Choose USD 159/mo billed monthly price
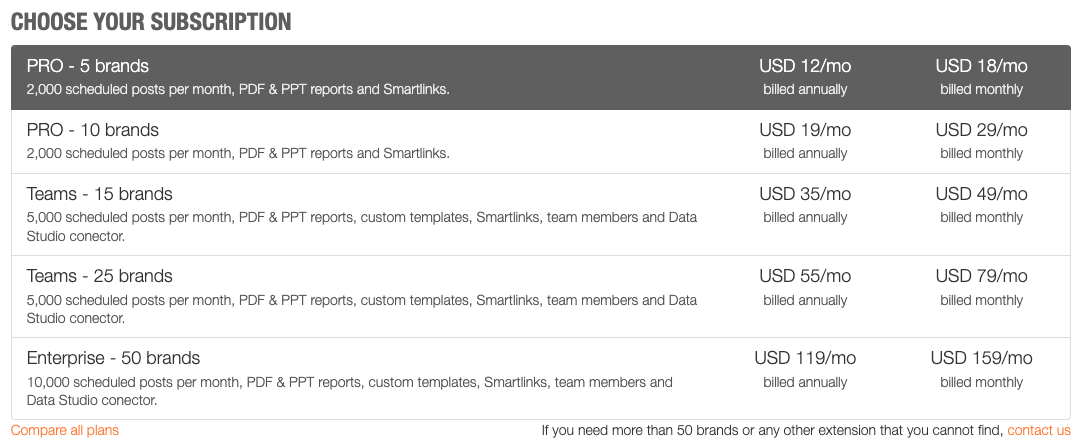 pyautogui.click(x=981, y=368)
